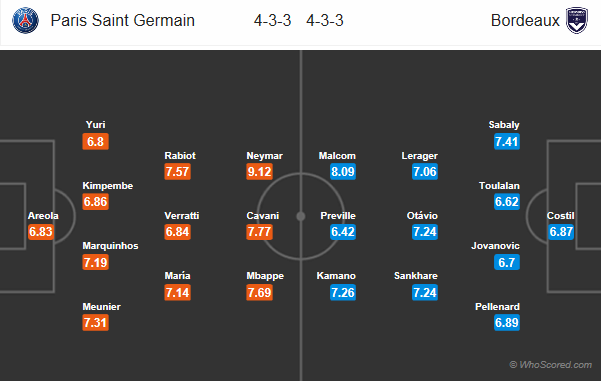Click the WhoScored.com watermark
The image size is (601, 381).
[x=550, y=365]
